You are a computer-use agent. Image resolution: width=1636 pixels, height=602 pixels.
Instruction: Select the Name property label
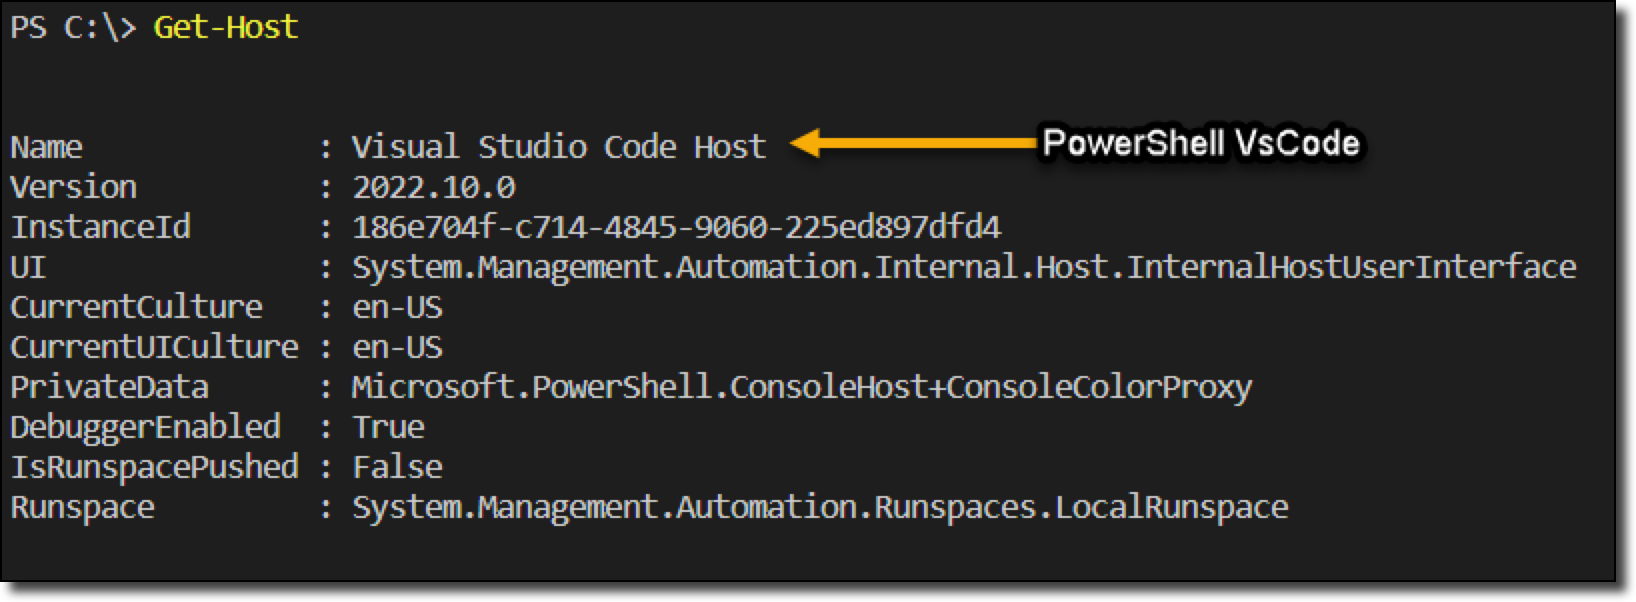(46, 147)
